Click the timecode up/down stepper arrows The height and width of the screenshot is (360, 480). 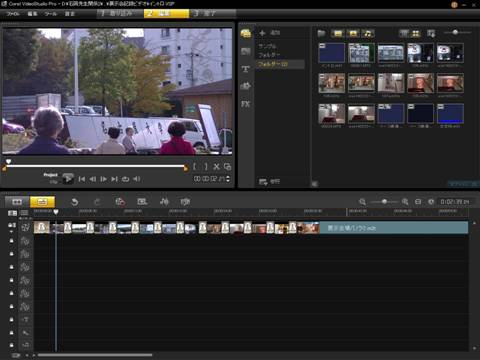228,179
